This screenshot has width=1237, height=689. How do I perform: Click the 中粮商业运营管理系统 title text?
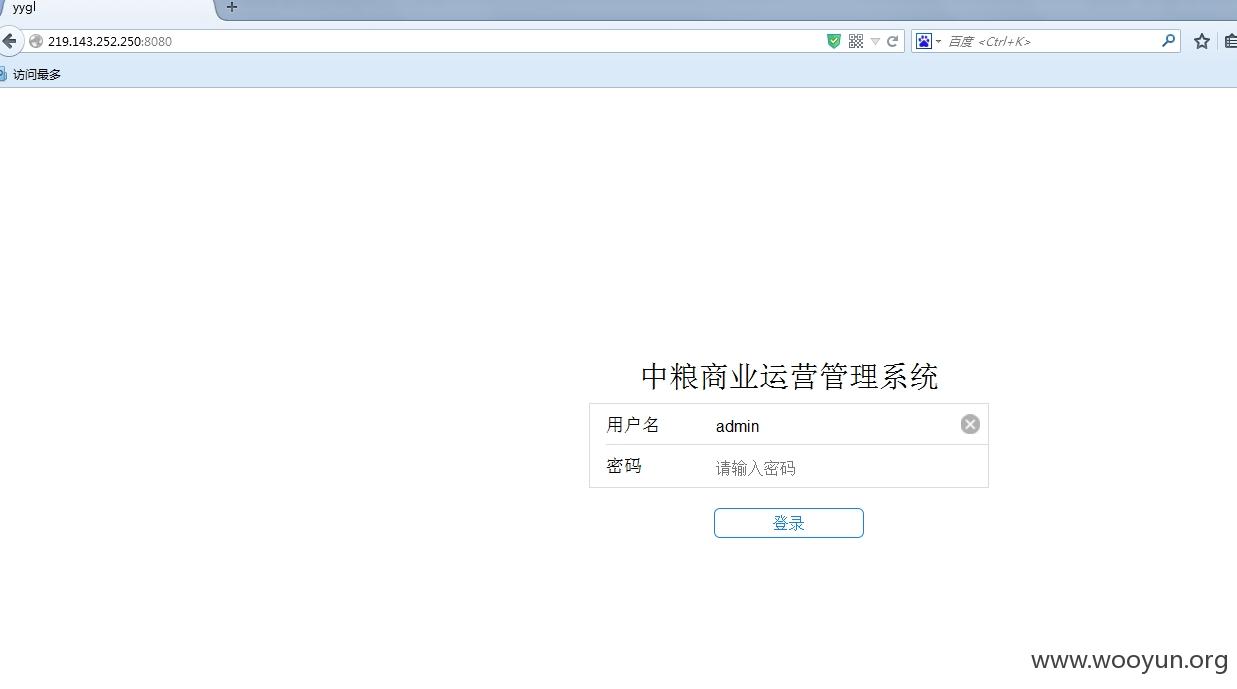click(790, 376)
